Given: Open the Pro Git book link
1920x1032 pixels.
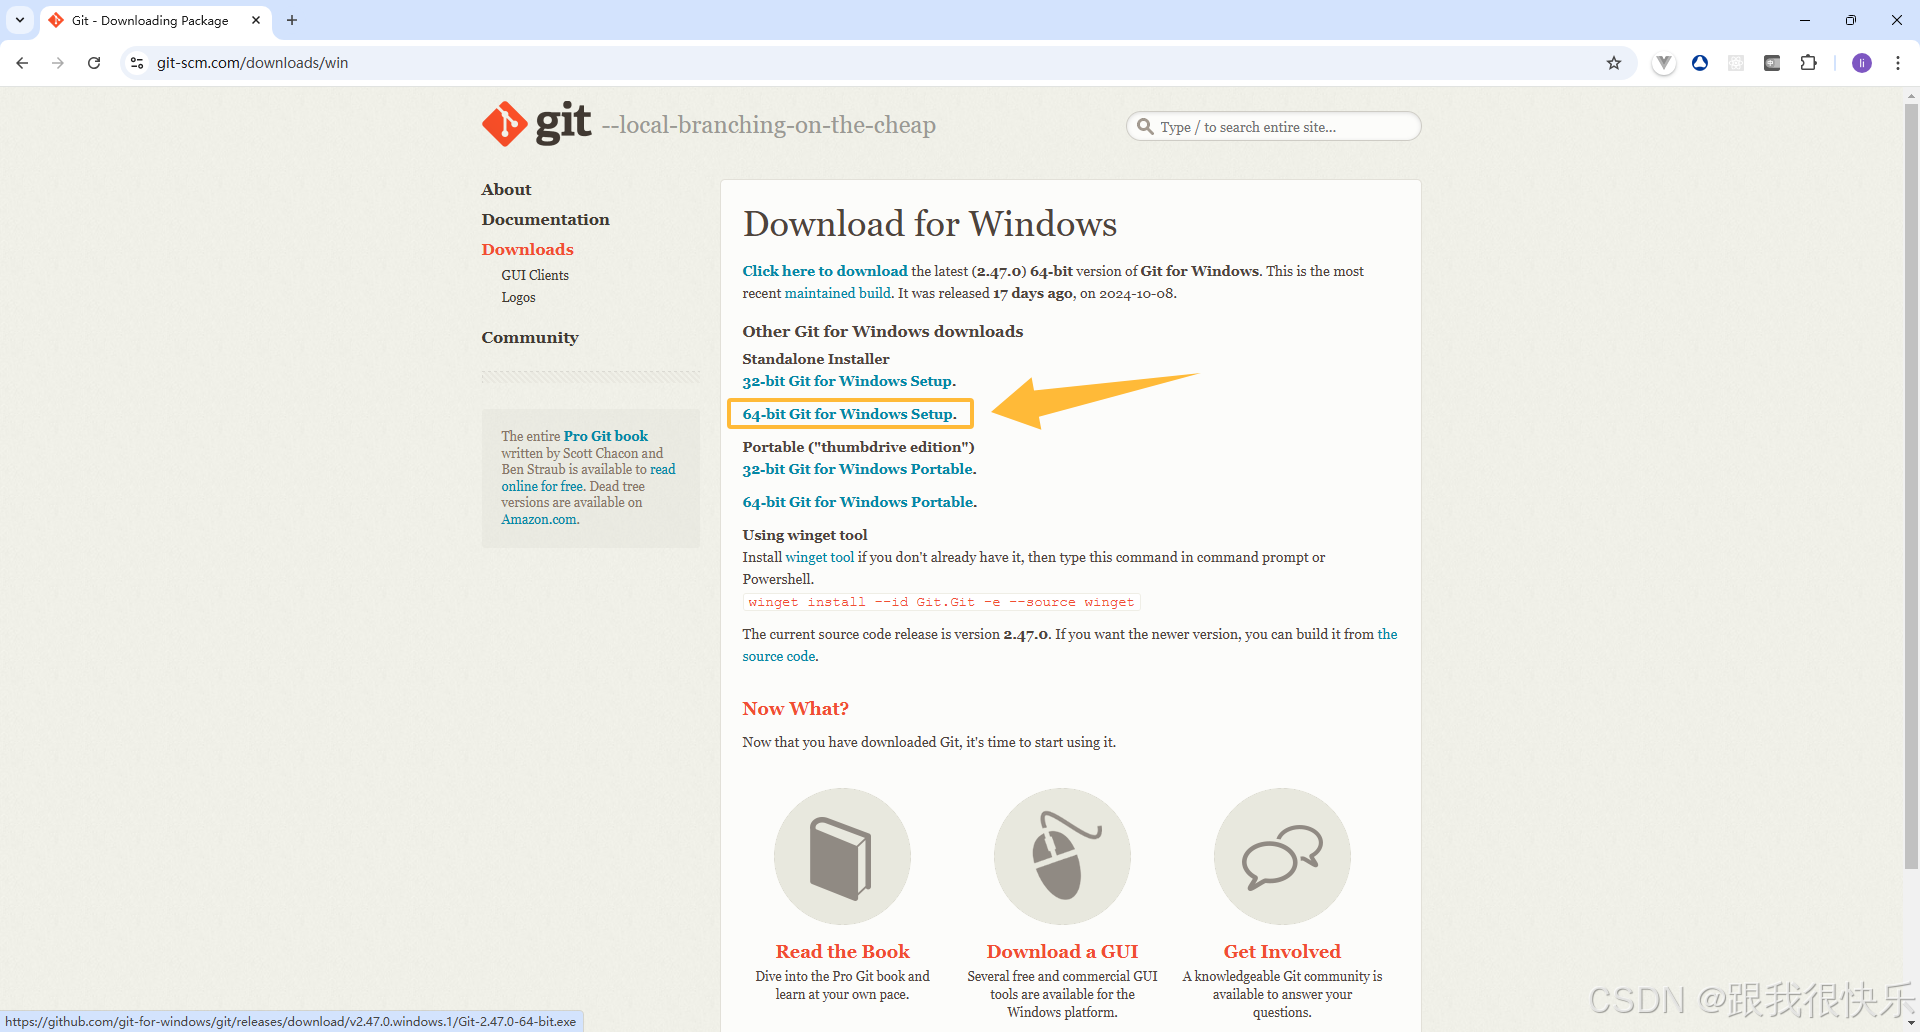Looking at the screenshot, I should click(606, 436).
